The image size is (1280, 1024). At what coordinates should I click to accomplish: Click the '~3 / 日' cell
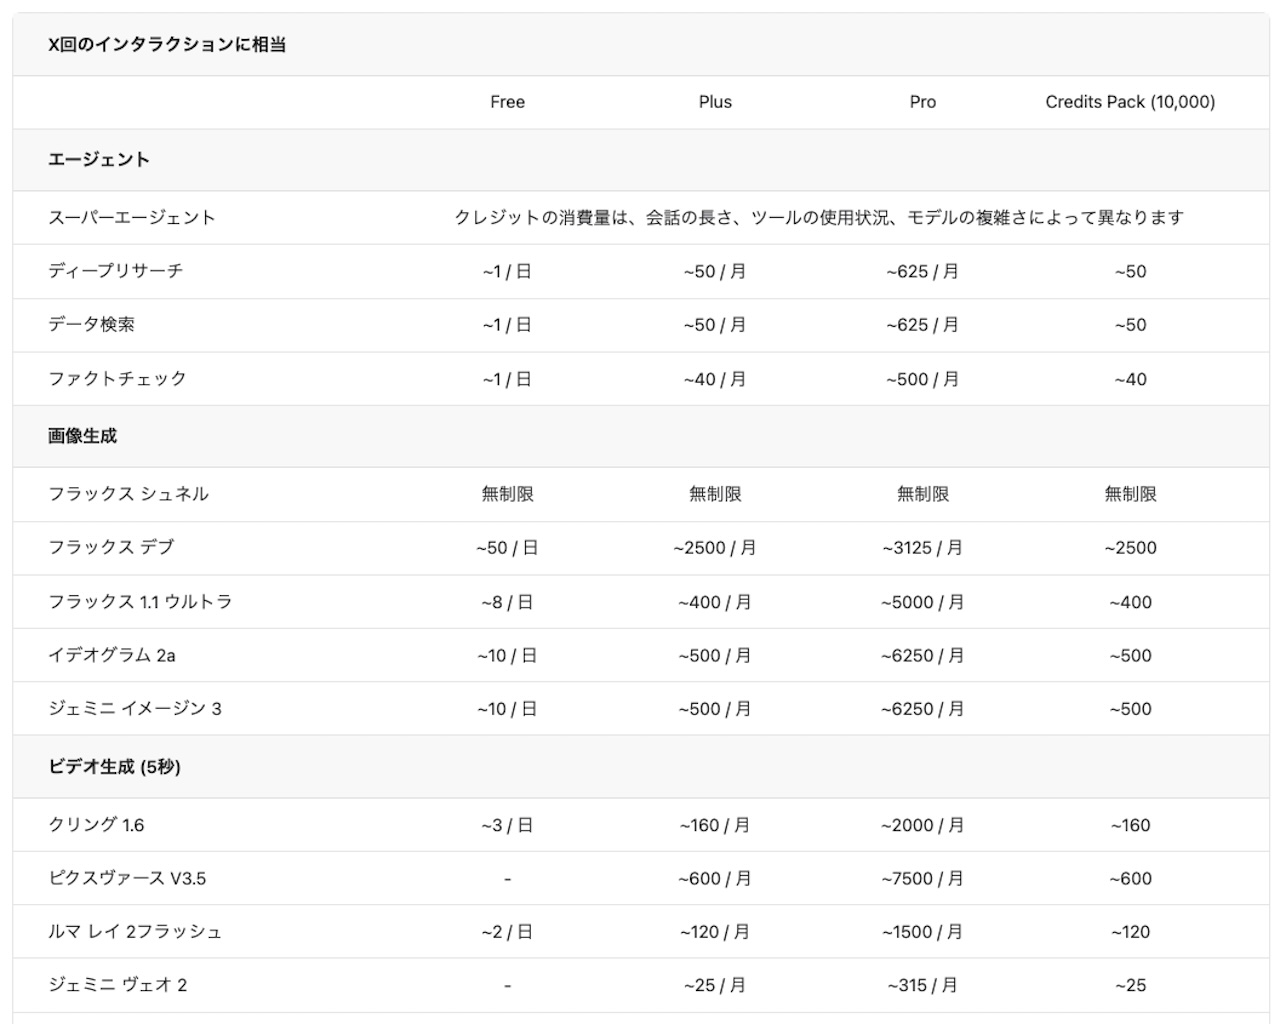point(507,826)
